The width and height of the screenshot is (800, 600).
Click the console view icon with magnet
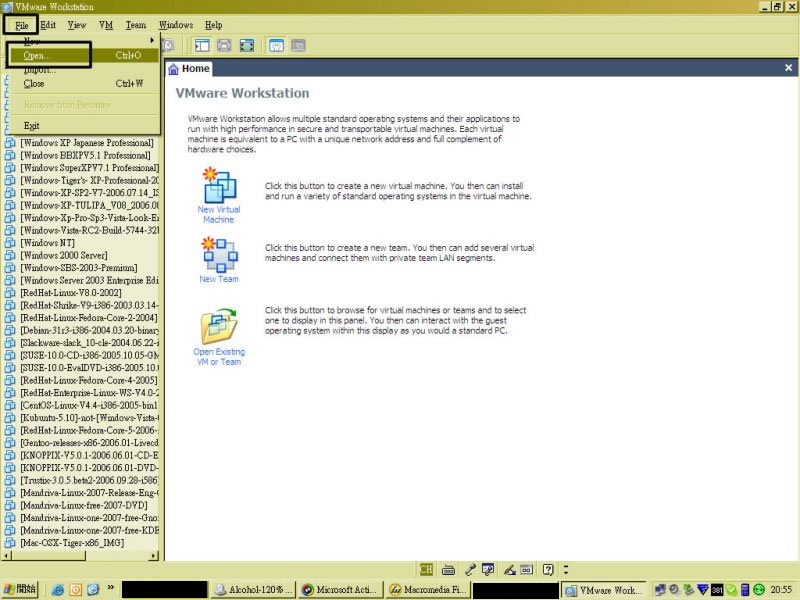[276, 45]
